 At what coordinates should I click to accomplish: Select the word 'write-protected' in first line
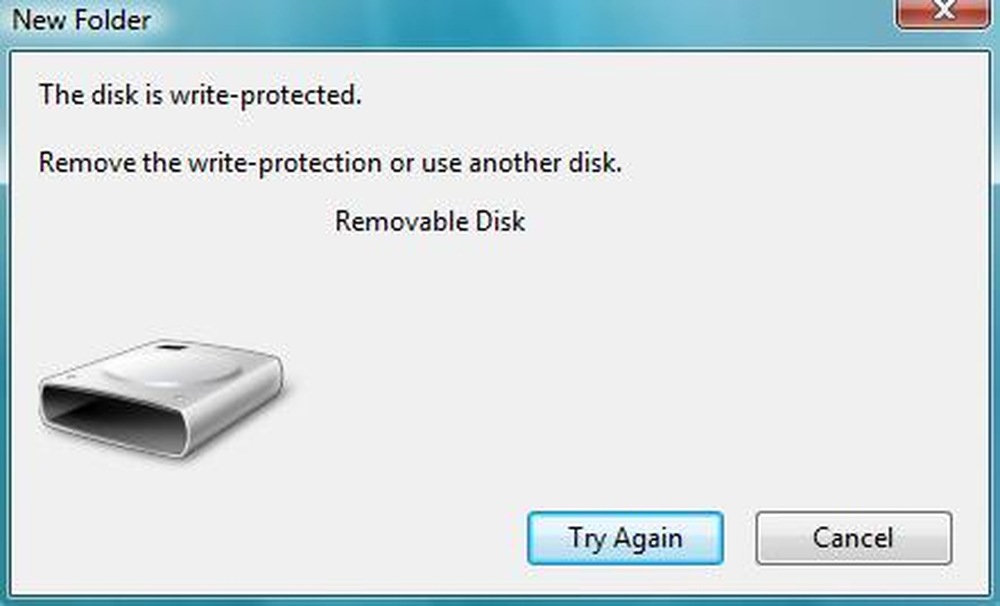coord(265,95)
